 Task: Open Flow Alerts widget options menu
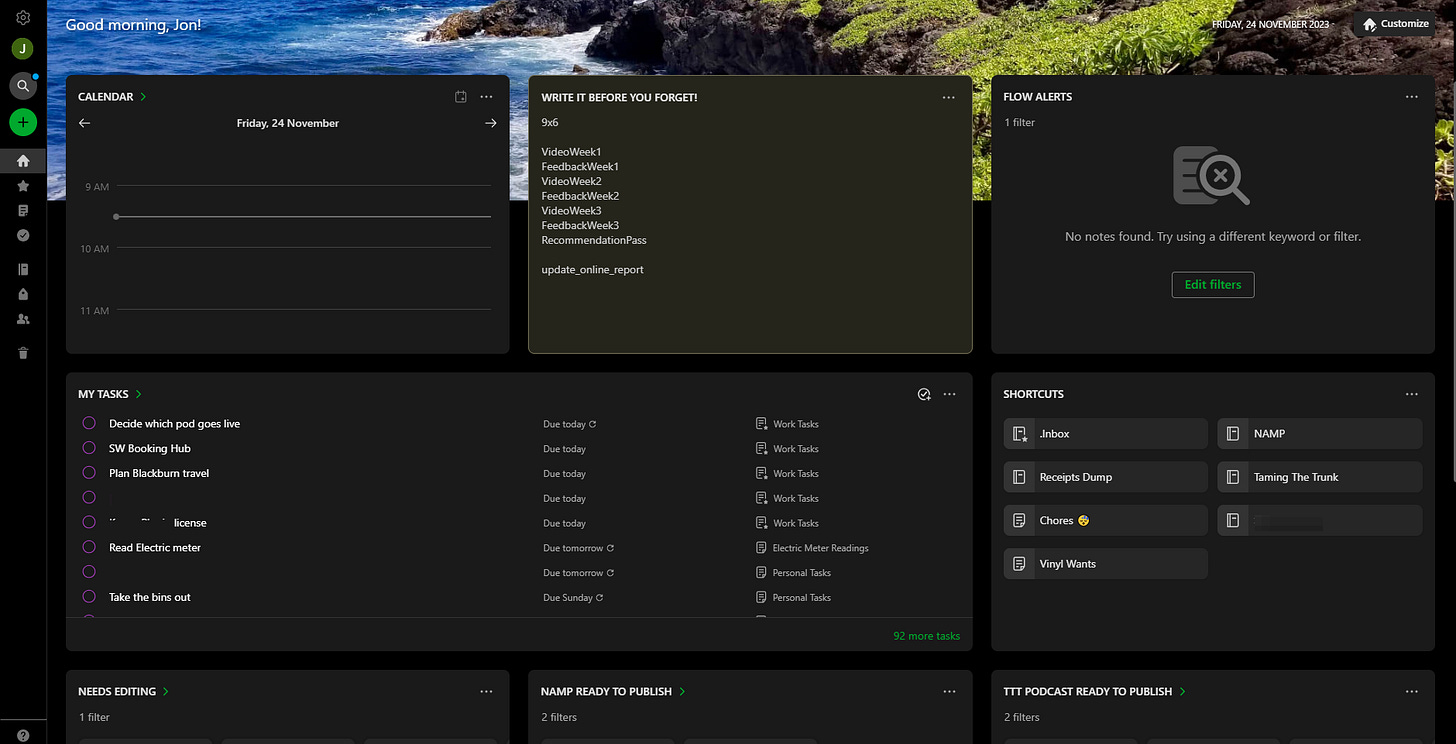(1411, 97)
